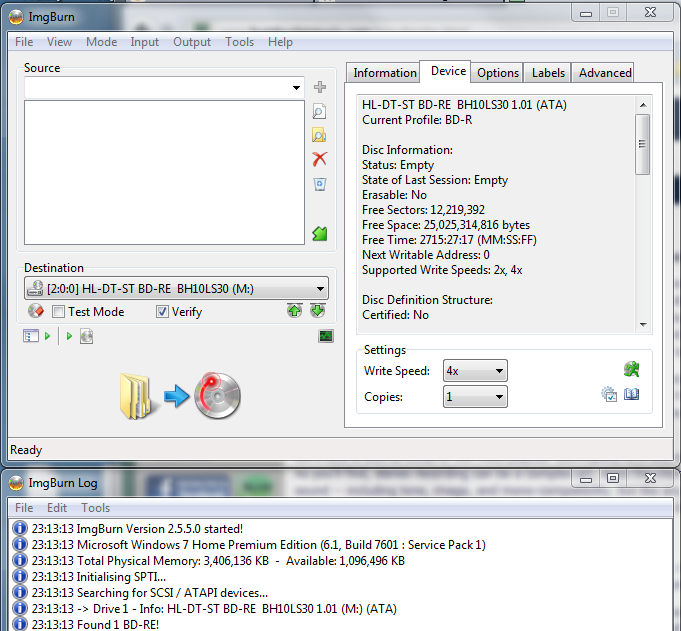Screen dimensions: 681x631
Task: Open Tools menu in ImgBurn Log window
Action: coord(96,508)
